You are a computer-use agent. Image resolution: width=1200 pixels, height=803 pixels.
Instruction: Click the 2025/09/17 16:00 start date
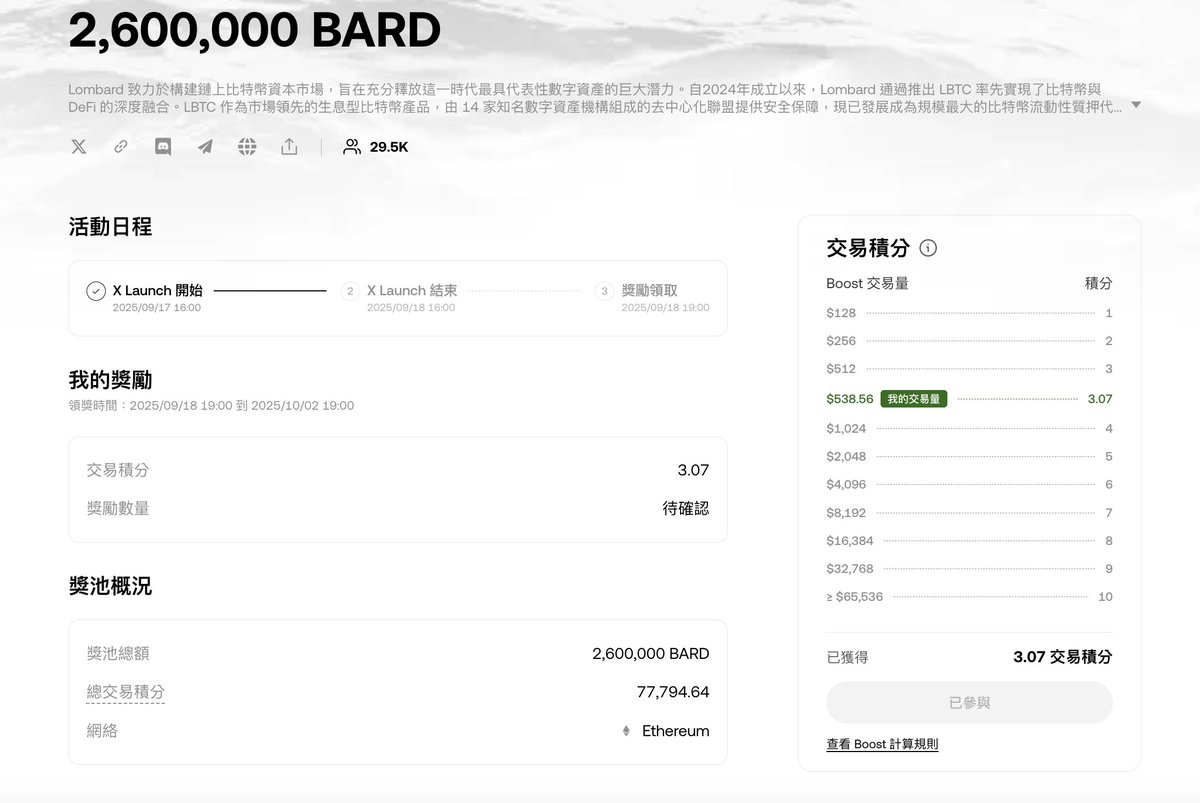157,308
